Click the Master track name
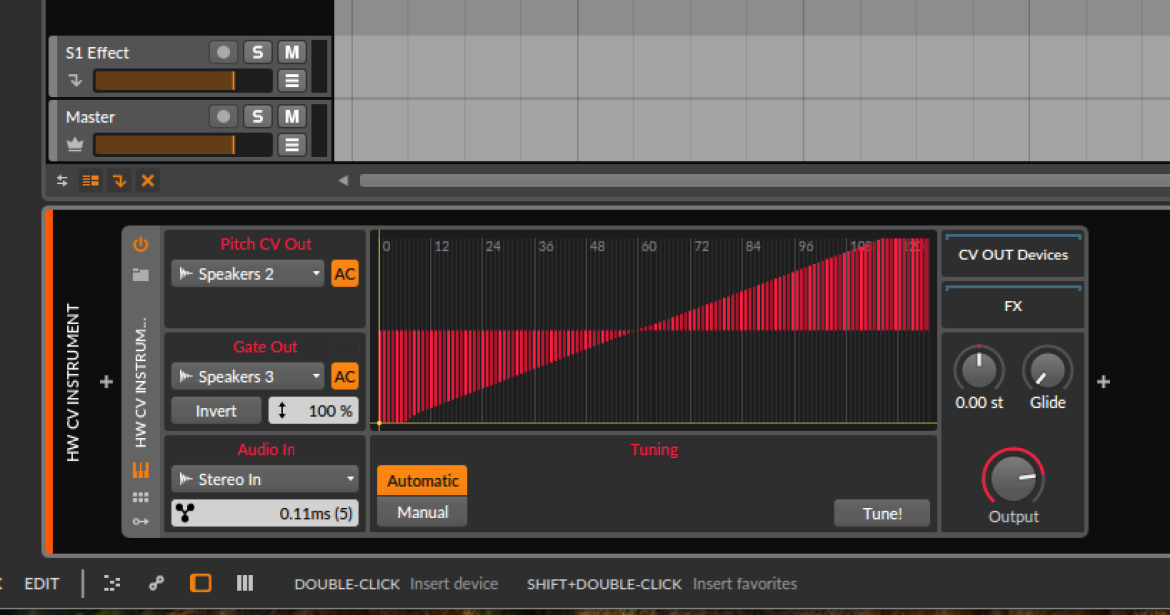 tap(90, 117)
